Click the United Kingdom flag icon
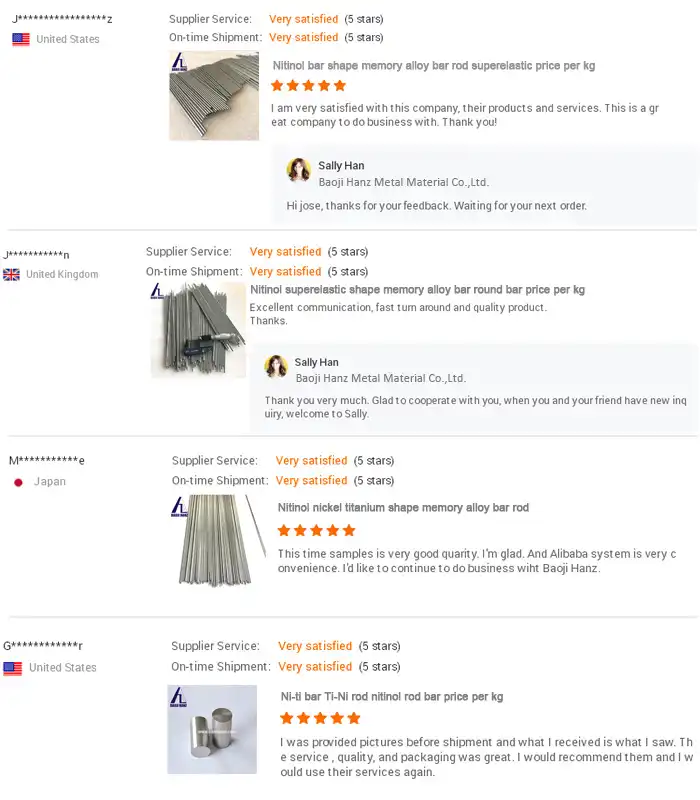 12,274
